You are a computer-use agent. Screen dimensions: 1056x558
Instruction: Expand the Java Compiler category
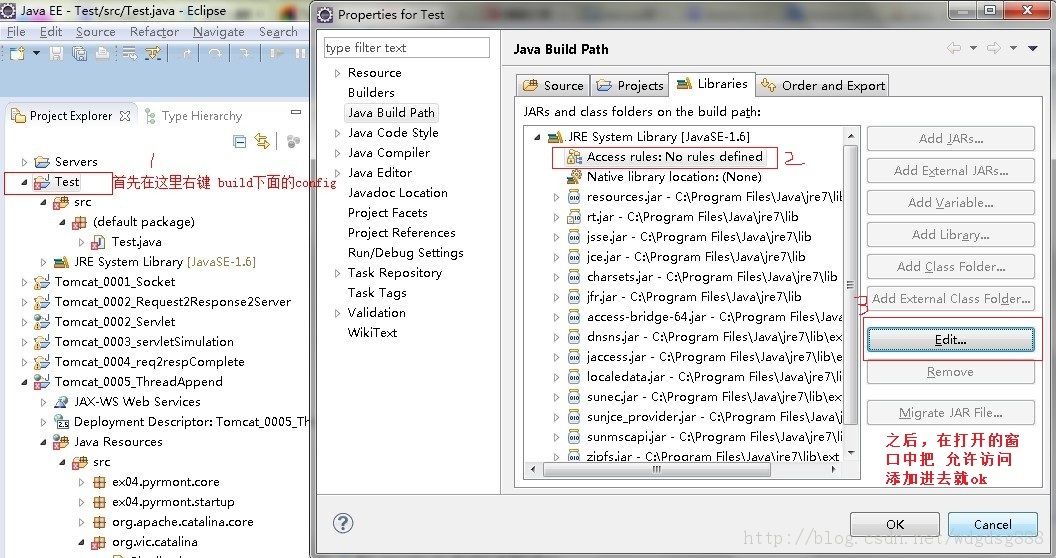[337, 153]
